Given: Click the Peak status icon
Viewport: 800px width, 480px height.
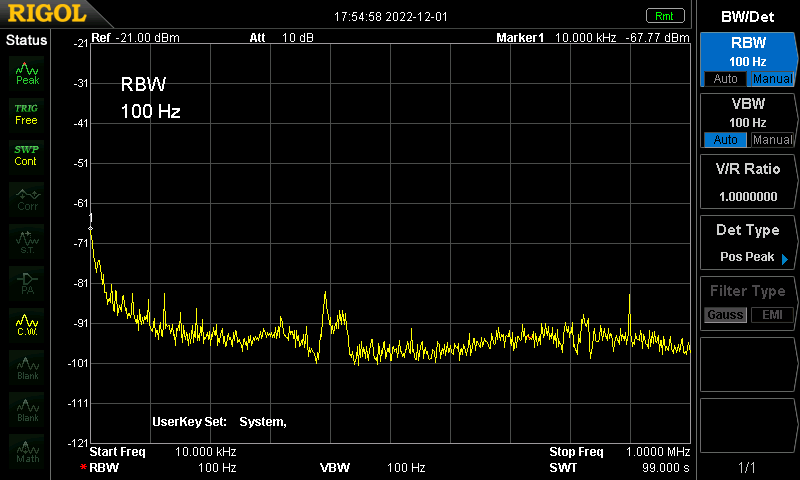Looking at the screenshot, I should point(27,73).
